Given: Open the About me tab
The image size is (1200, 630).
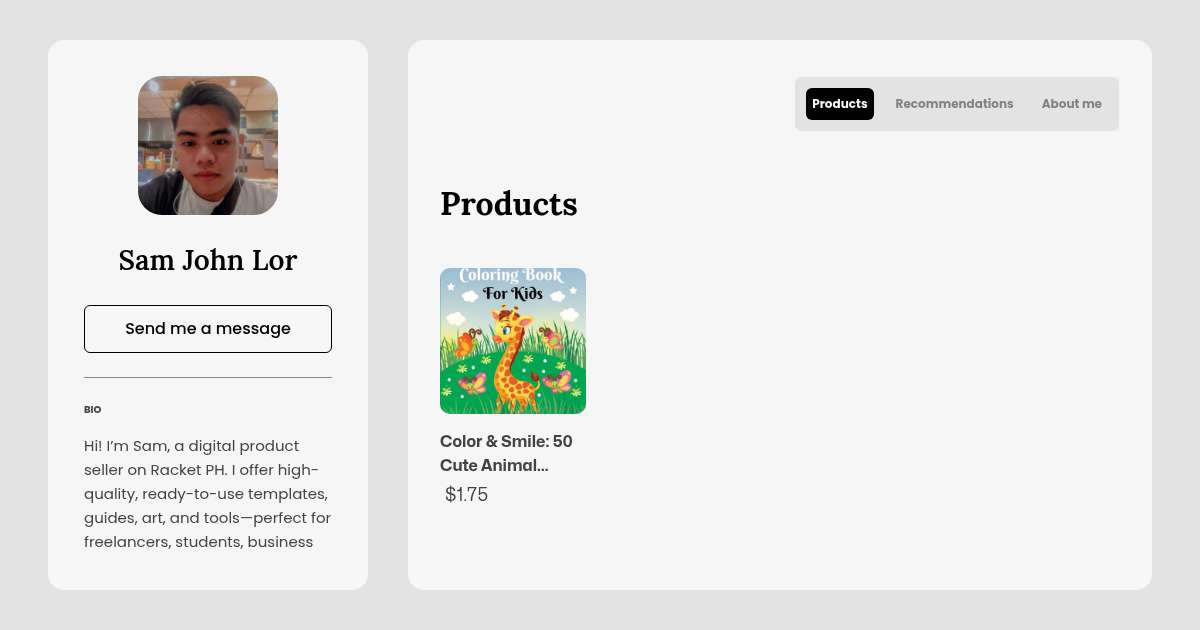Looking at the screenshot, I should pos(1071,104).
